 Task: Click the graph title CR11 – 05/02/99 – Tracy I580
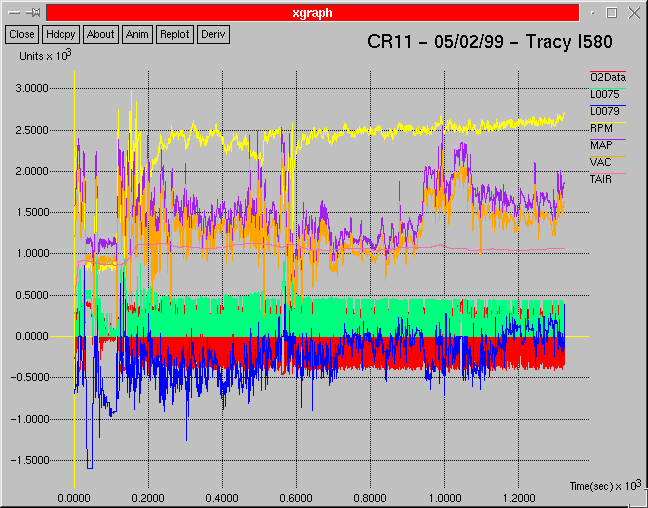tap(490, 42)
